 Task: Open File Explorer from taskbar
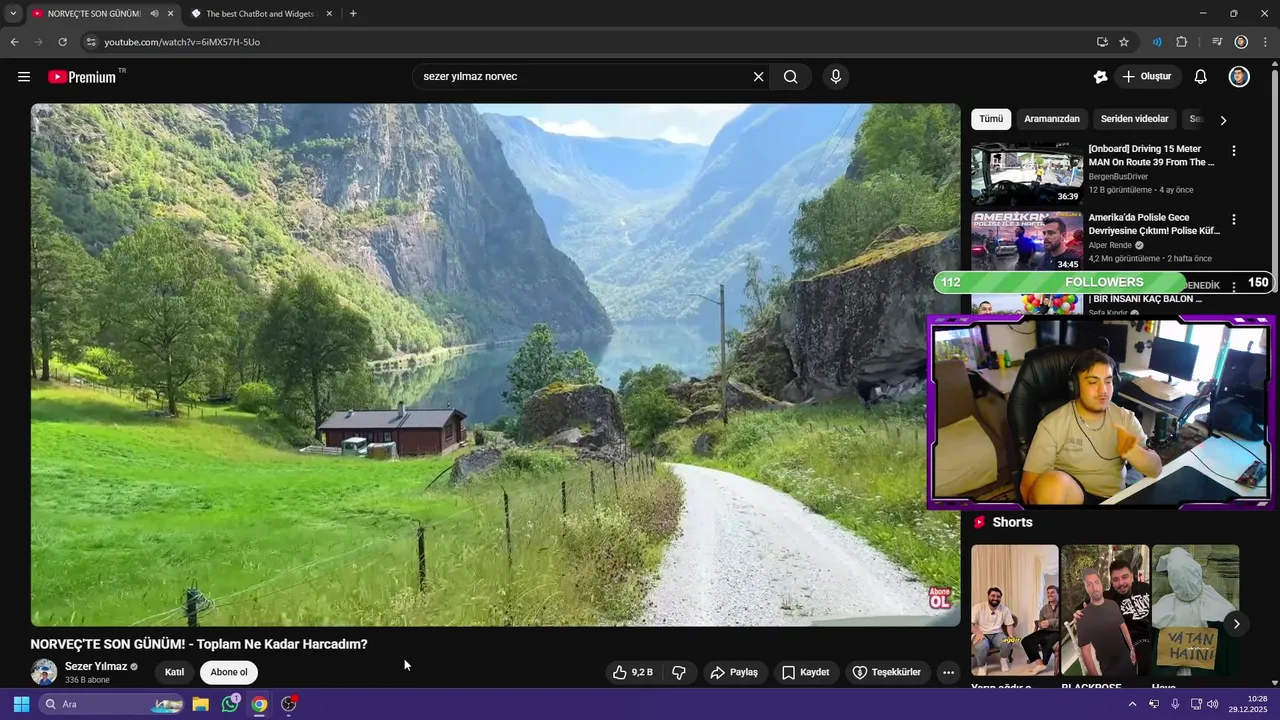(x=201, y=704)
